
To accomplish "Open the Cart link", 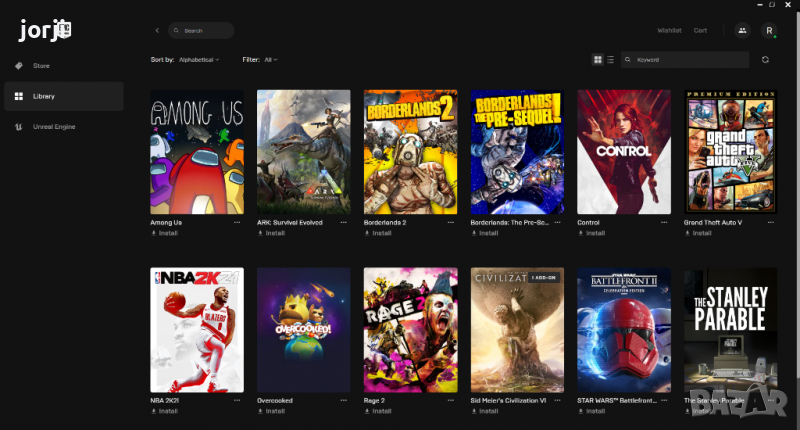I will tap(701, 31).
